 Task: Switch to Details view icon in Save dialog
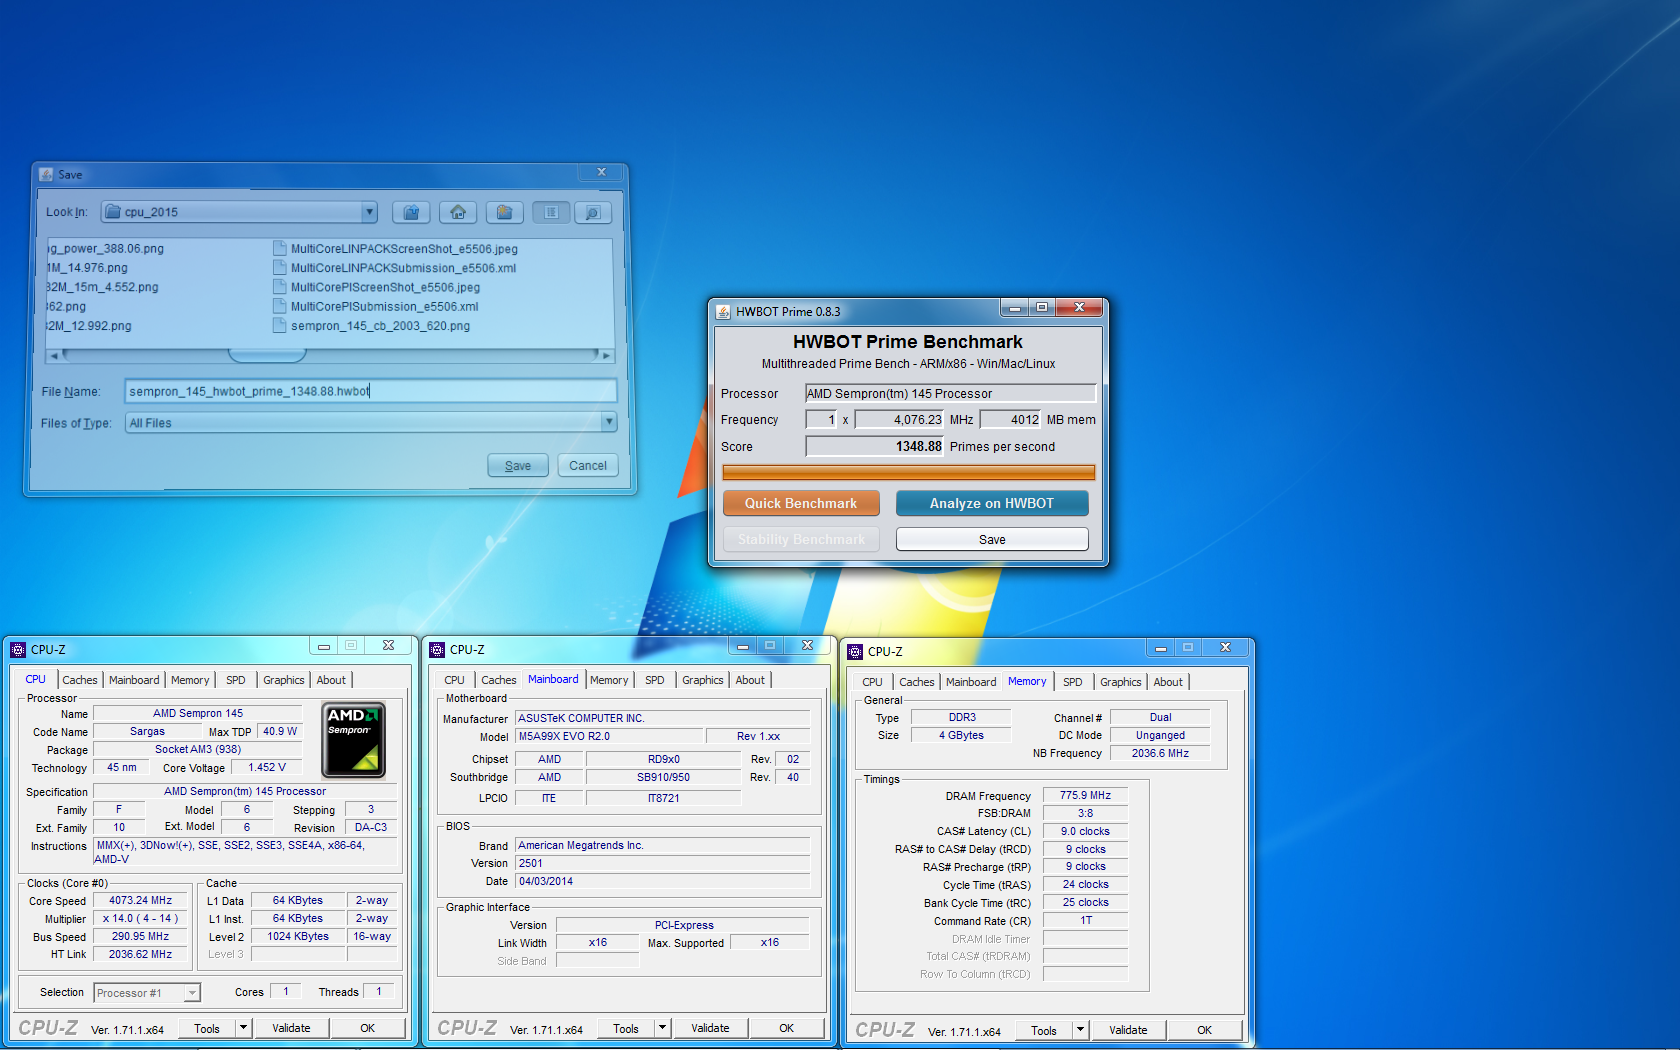pyautogui.click(x=592, y=212)
